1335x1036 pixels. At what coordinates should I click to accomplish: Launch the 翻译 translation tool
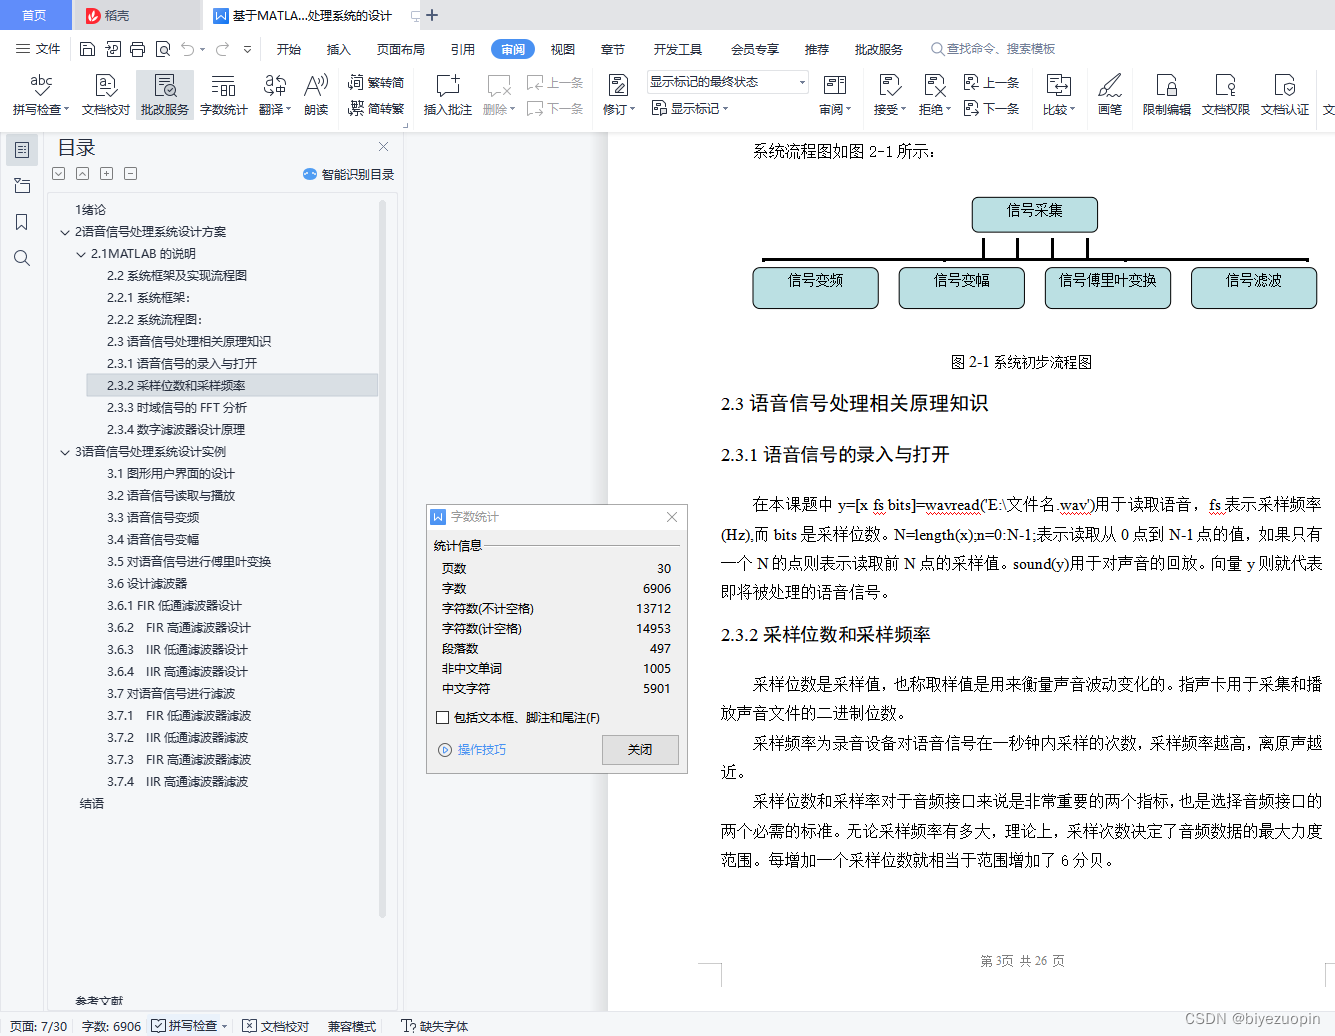coord(272,95)
